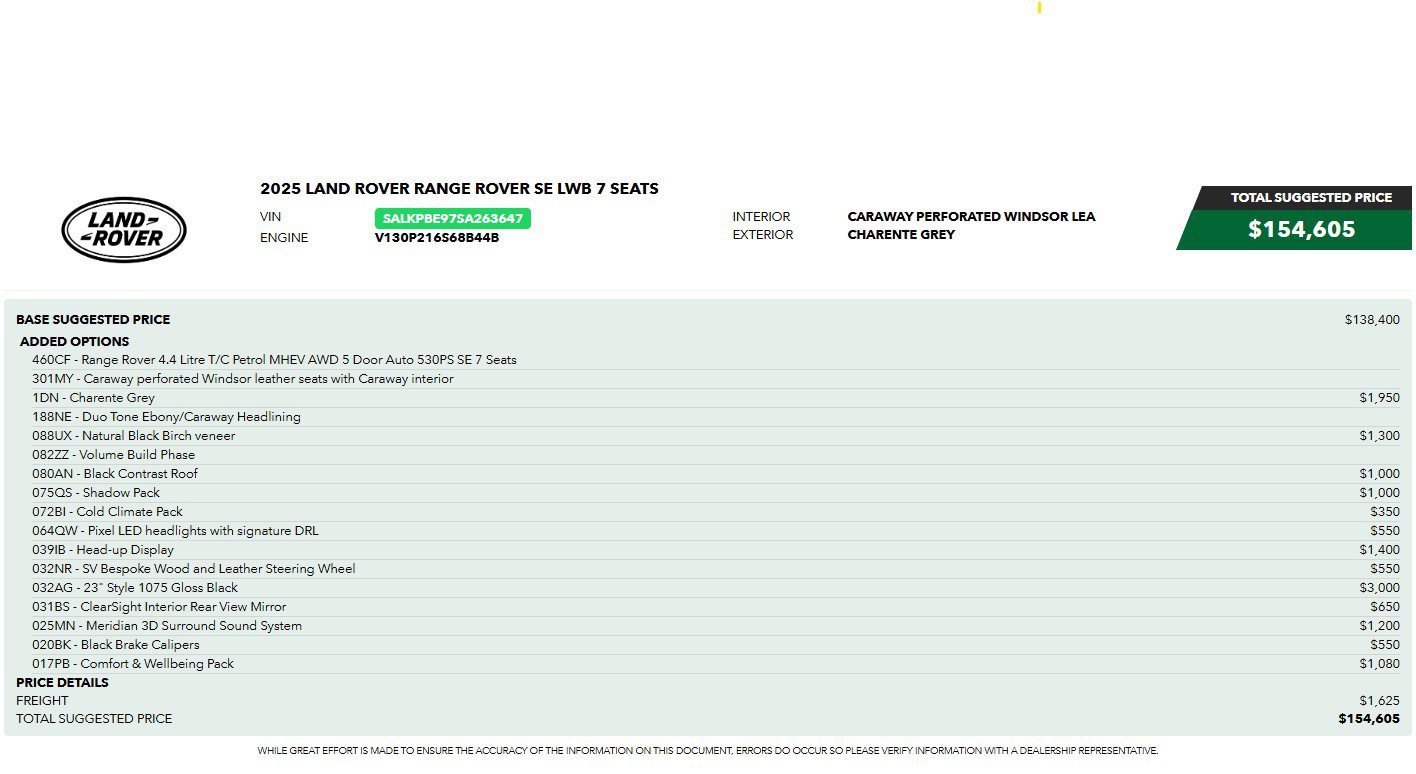Image resolution: width=1416 pixels, height=774 pixels.
Task: Click the interior value Caraway Perforated Windsor Lea
Action: pos(971,216)
